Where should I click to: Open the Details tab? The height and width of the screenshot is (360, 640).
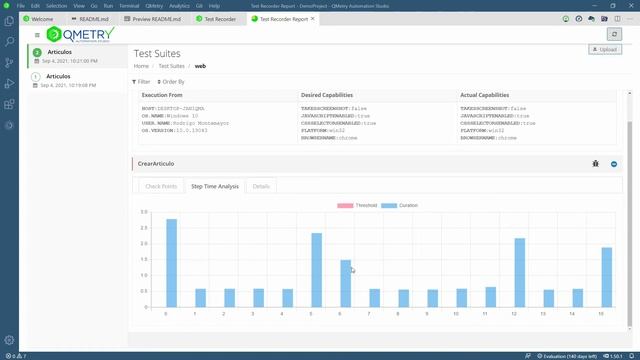pyautogui.click(x=261, y=186)
